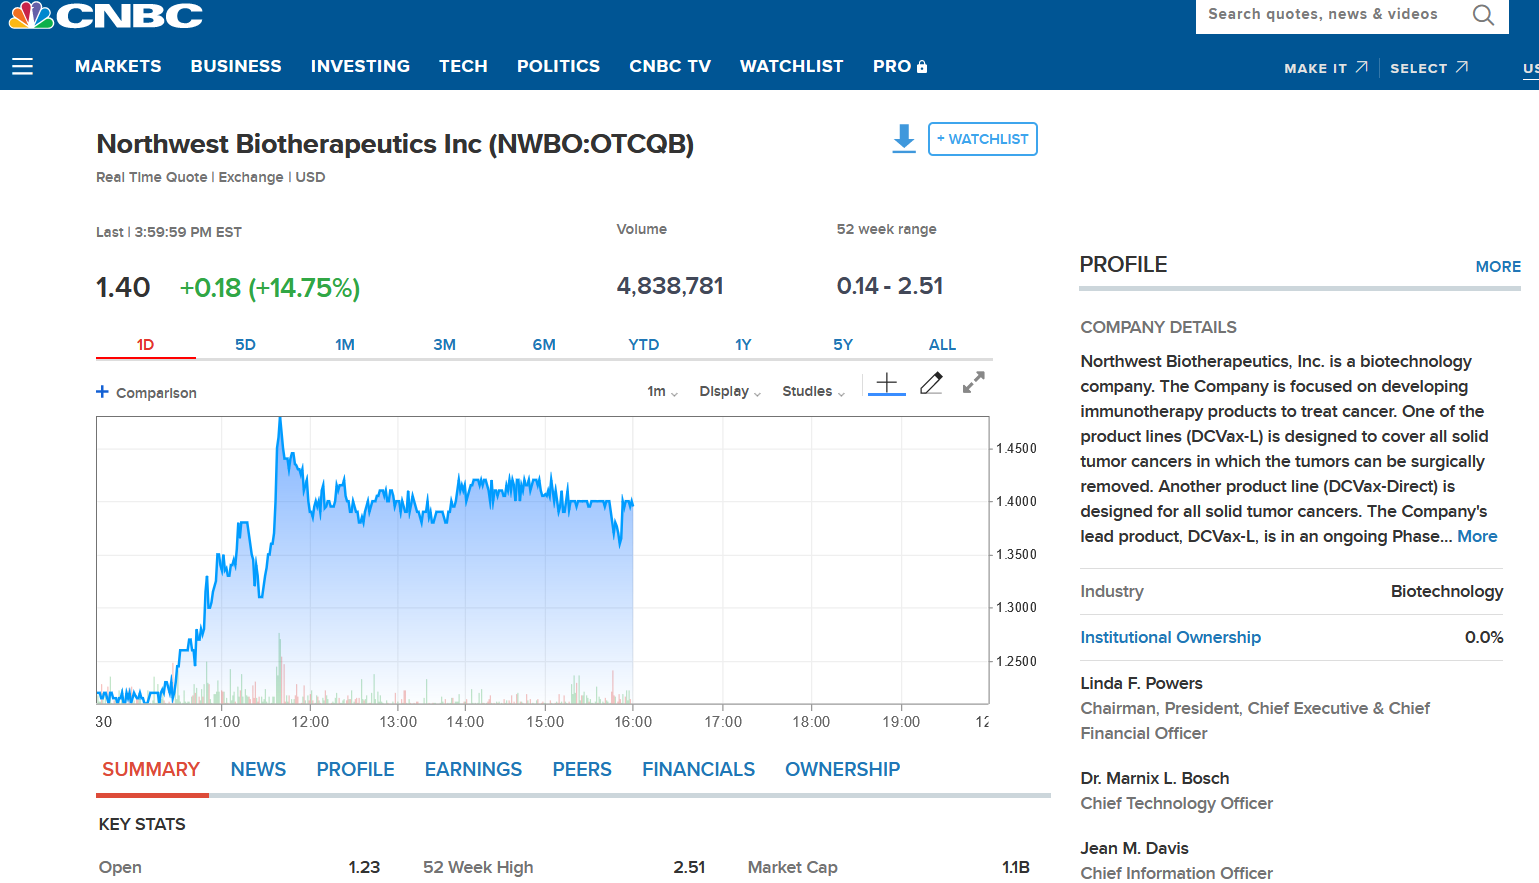Open the 1m interval dropdown

(662, 391)
